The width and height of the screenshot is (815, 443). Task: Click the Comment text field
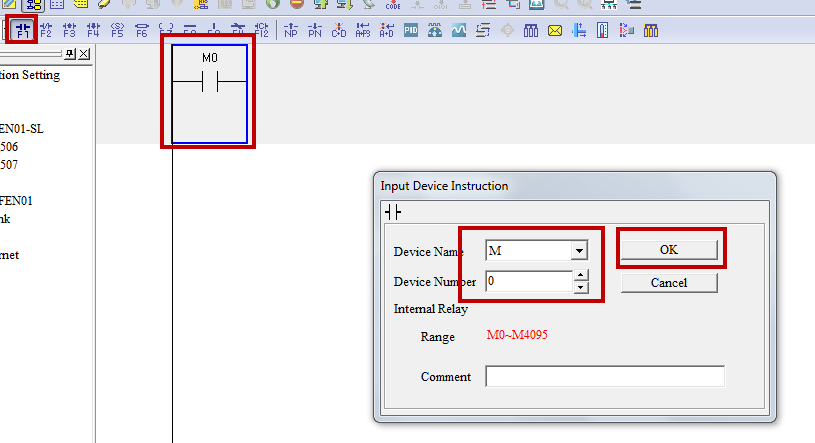click(x=604, y=377)
